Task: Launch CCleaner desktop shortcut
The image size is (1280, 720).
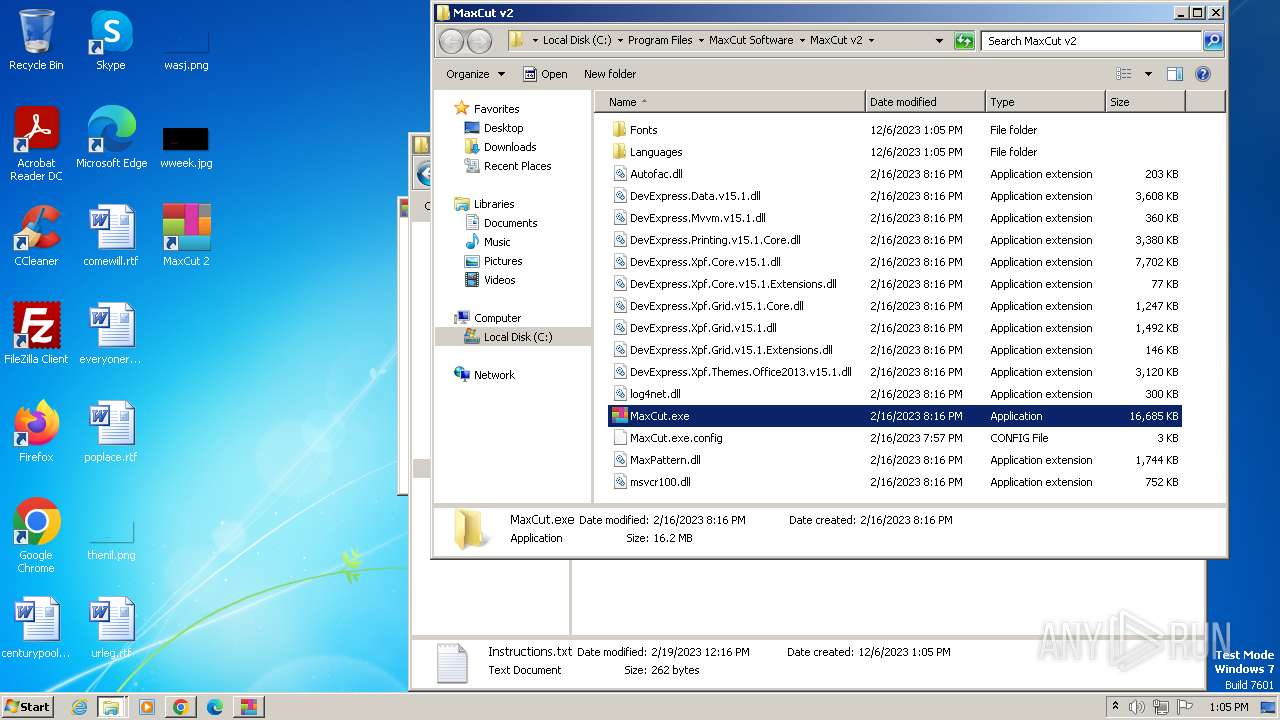Action: click(x=36, y=236)
